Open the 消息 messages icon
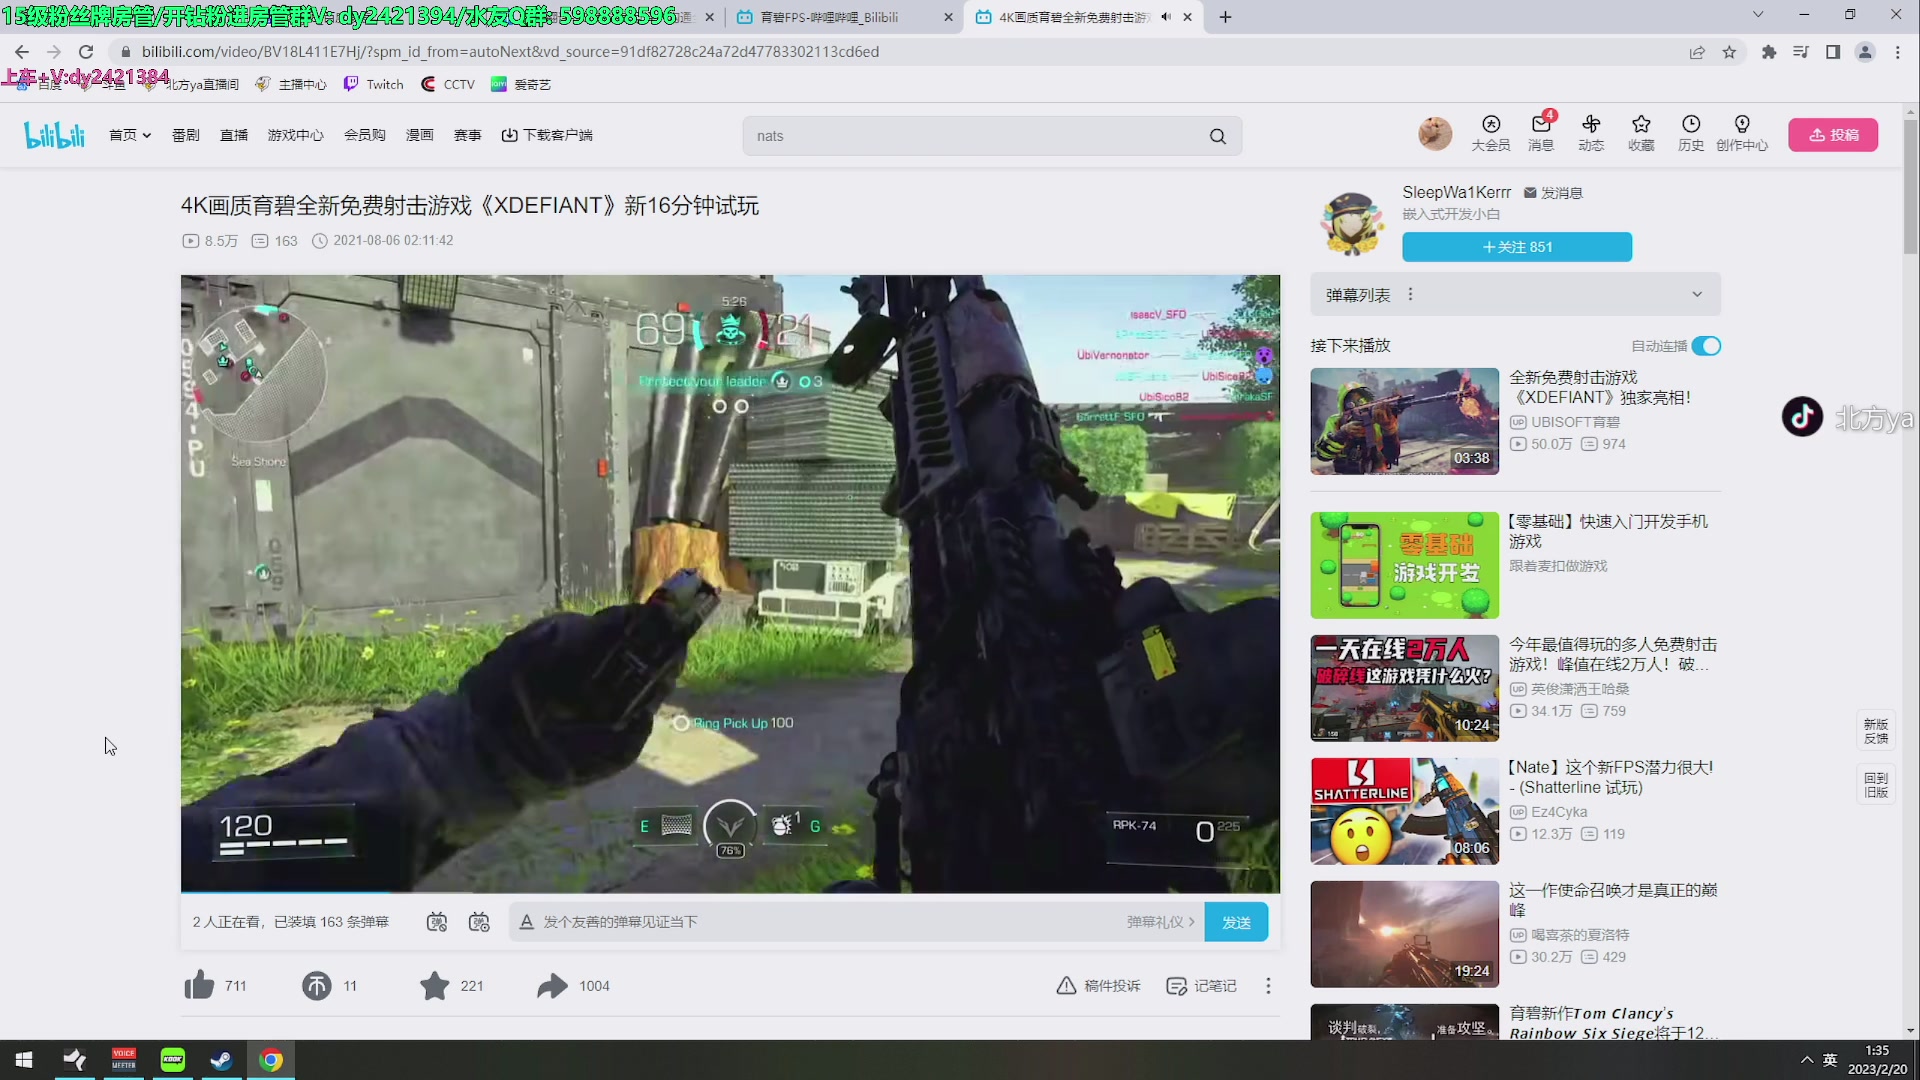Image resolution: width=1920 pixels, height=1080 pixels. pos(1541,133)
